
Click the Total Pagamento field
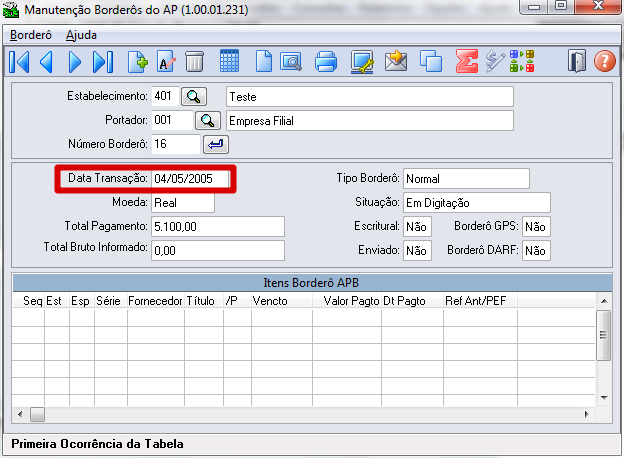218,227
